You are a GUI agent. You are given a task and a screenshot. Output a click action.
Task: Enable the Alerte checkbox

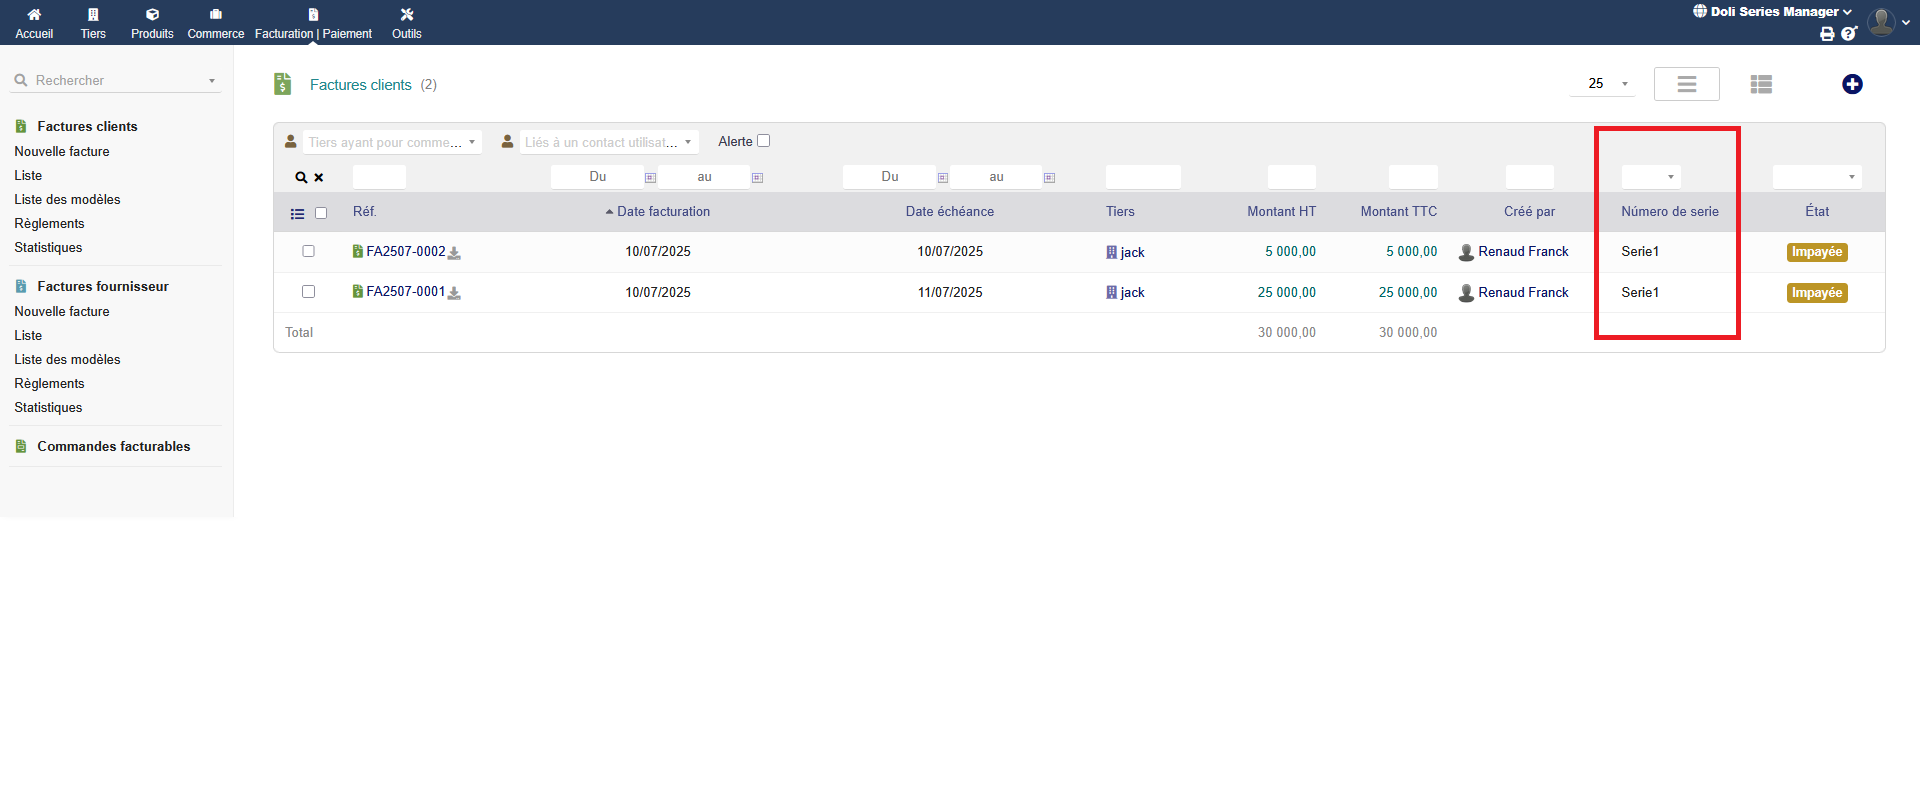coord(764,141)
